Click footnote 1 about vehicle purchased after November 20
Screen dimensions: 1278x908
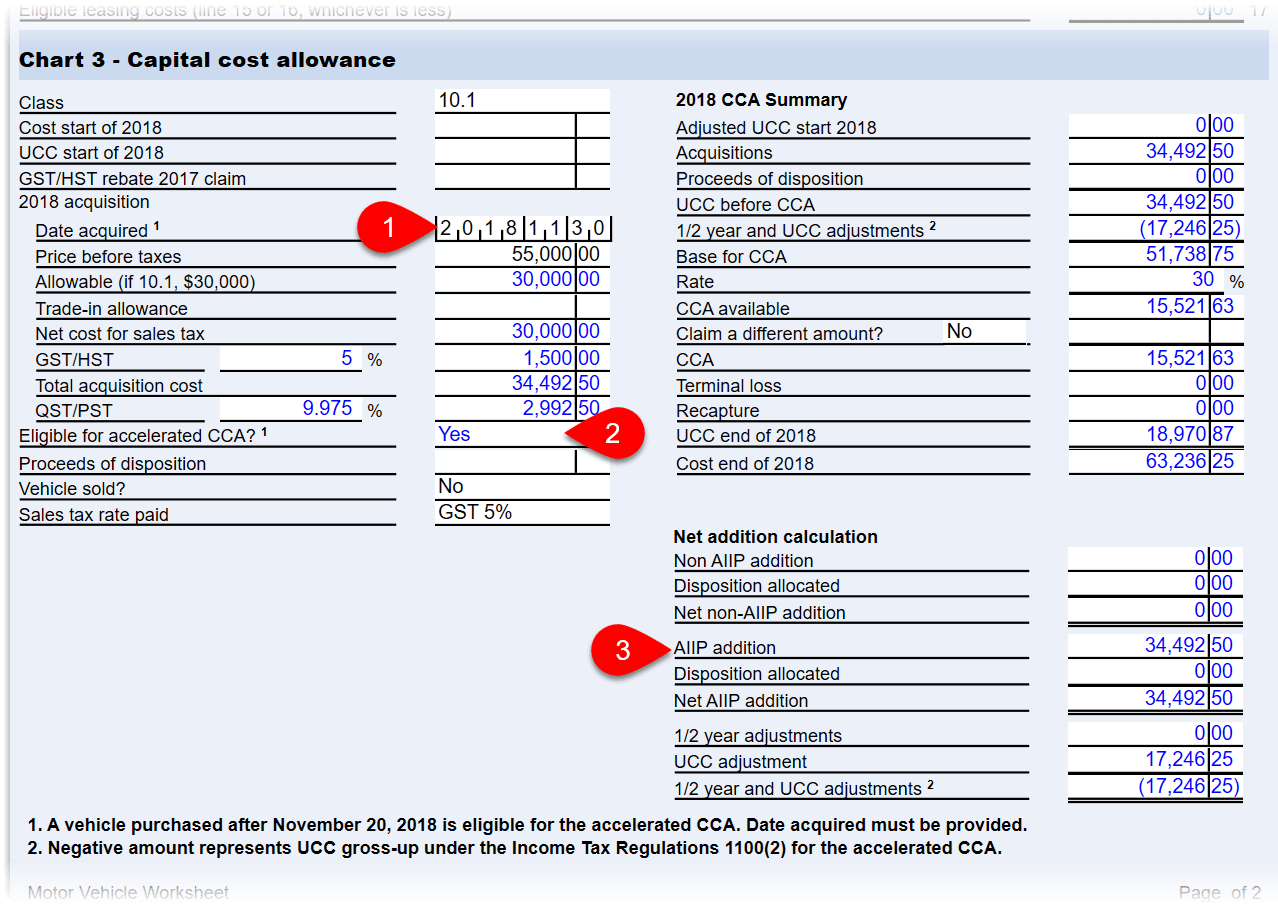(x=527, y=826)
